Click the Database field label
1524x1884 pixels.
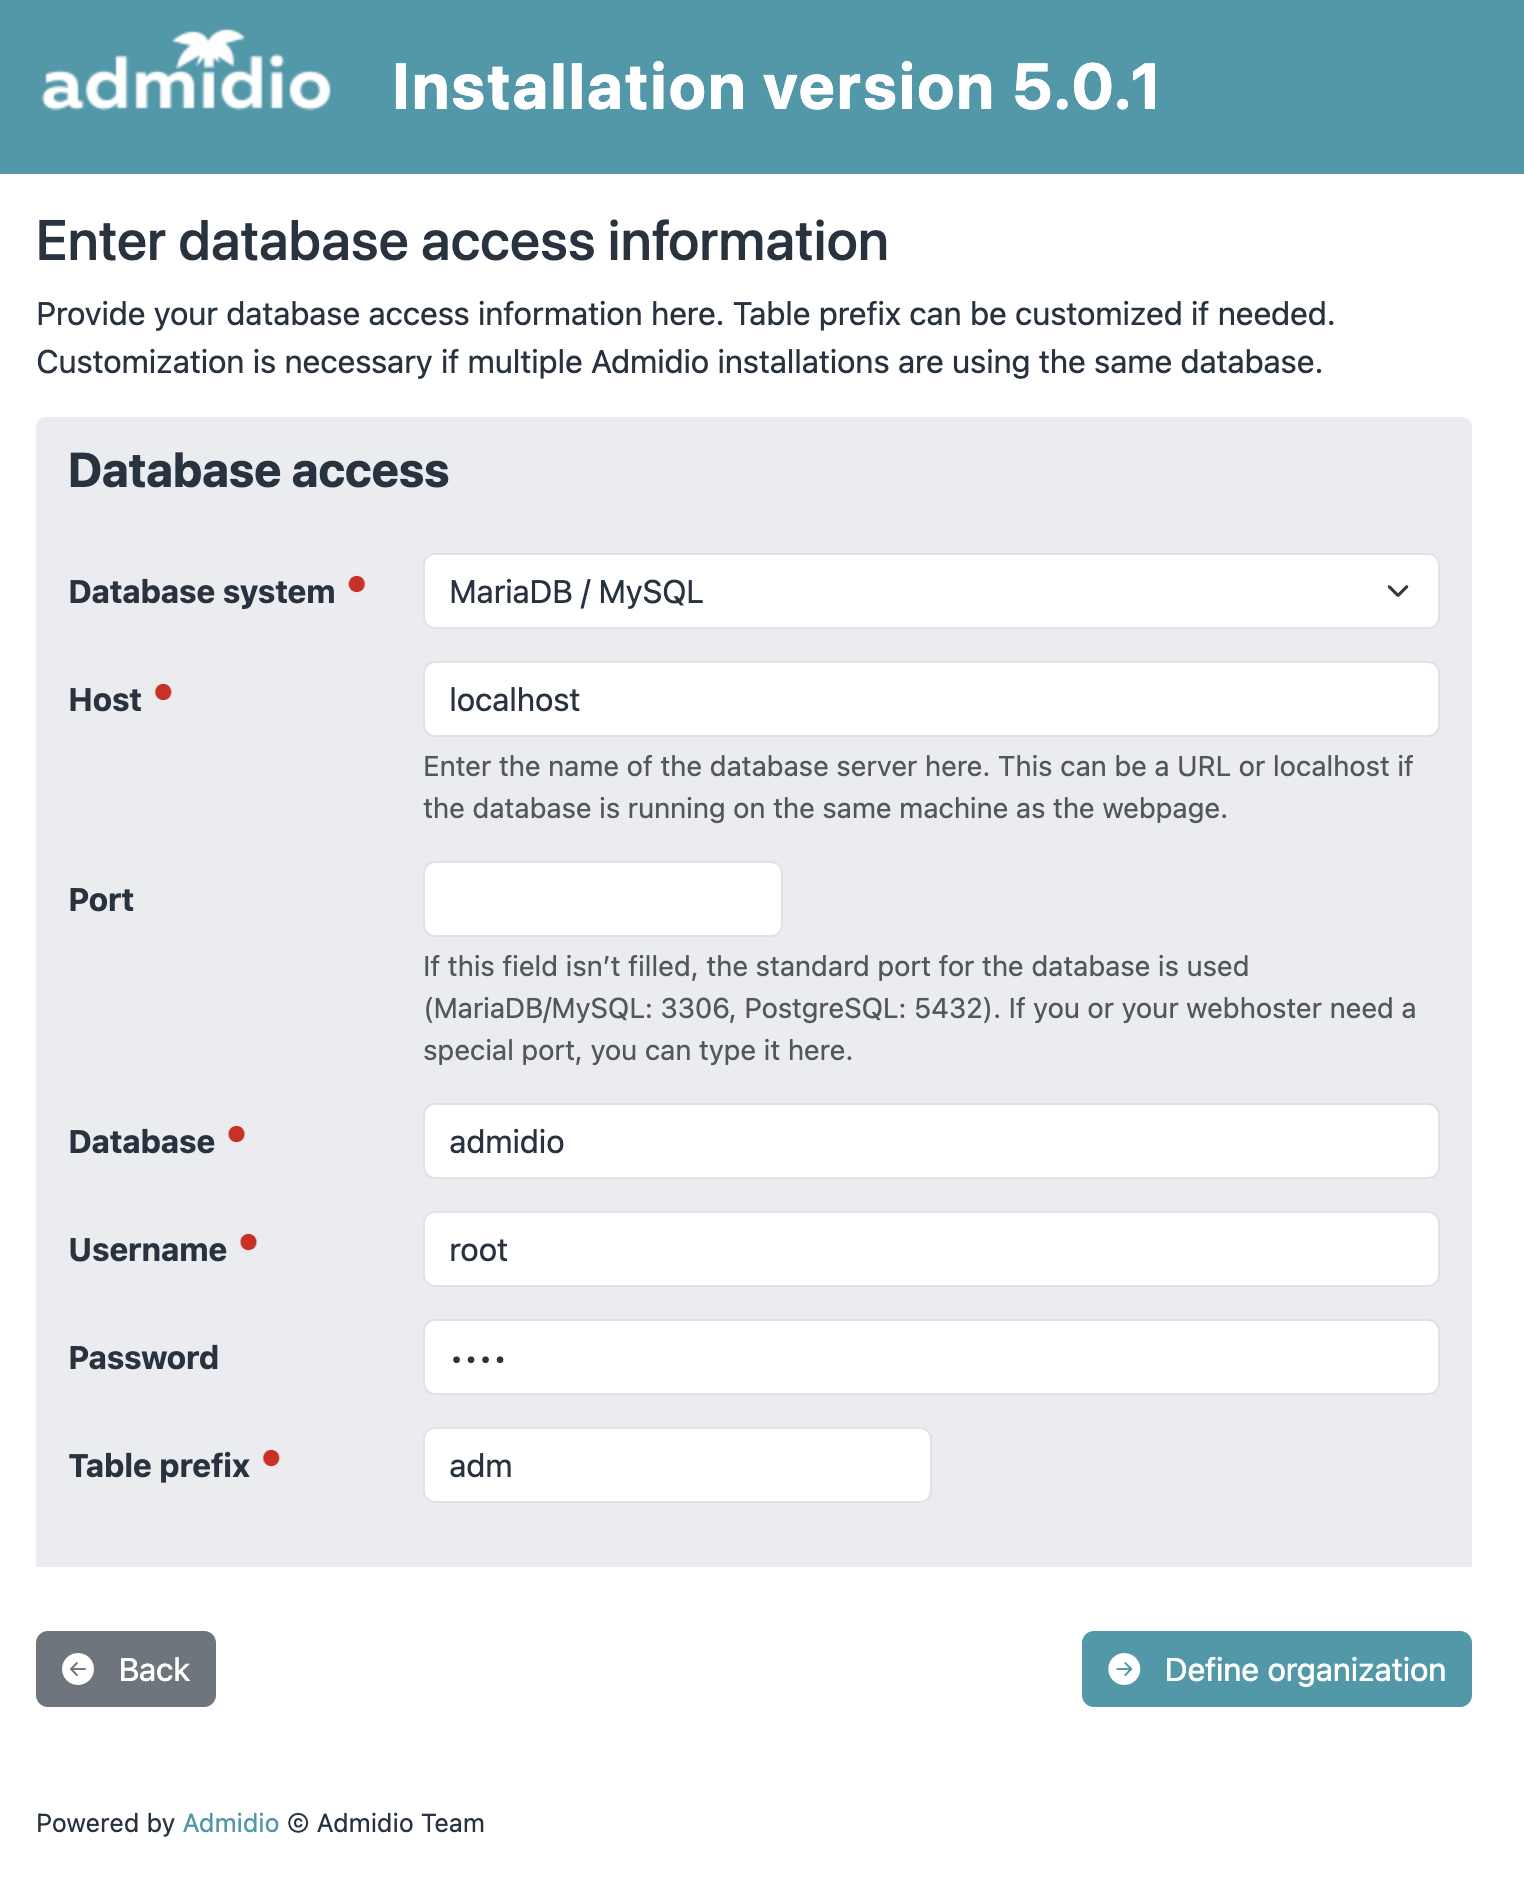pos(142,1142)
